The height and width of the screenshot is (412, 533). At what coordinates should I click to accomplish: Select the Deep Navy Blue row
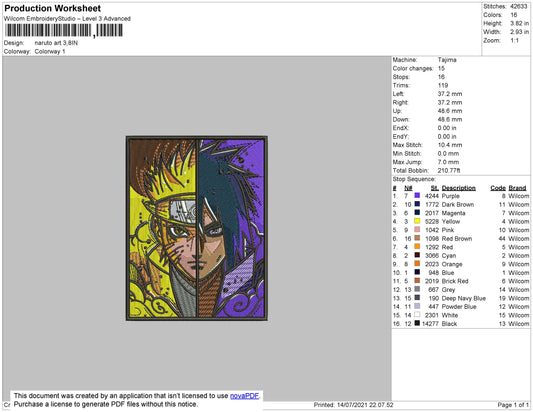(461, 298)
